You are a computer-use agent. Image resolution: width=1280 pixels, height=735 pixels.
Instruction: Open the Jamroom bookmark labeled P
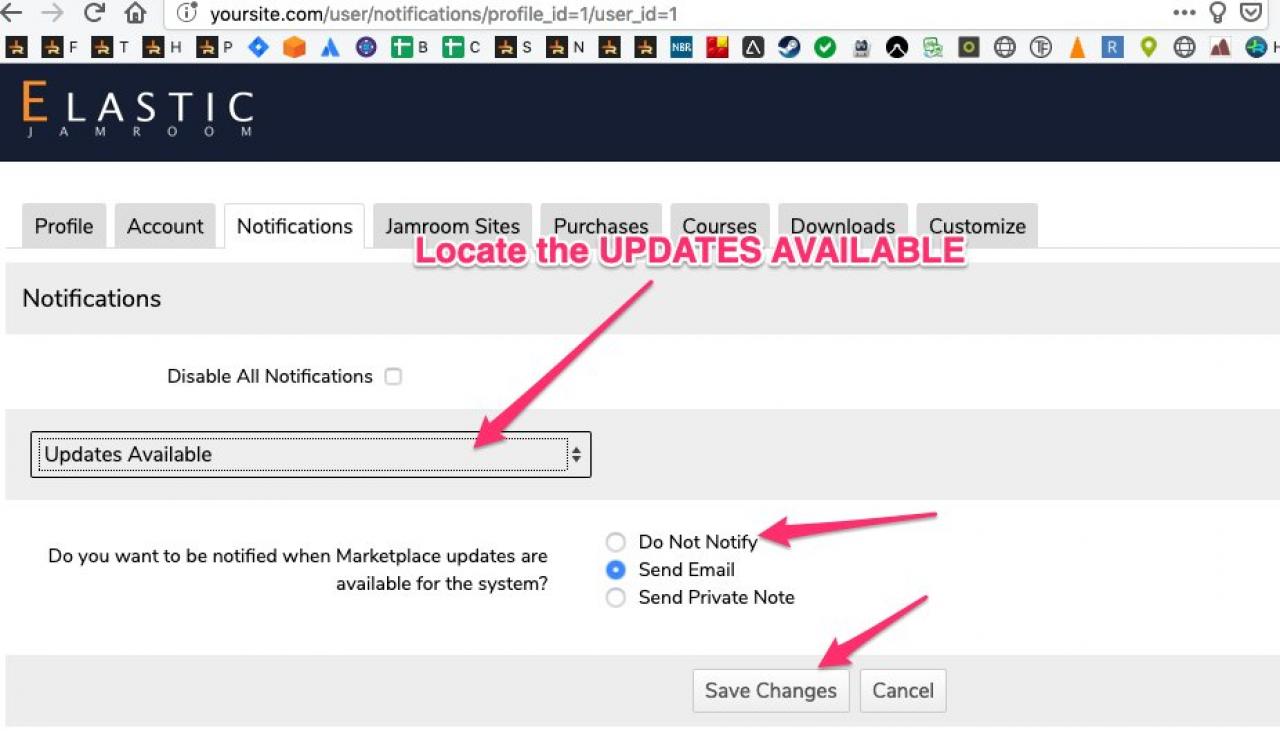pyautogui.click(x=214, y=47)
